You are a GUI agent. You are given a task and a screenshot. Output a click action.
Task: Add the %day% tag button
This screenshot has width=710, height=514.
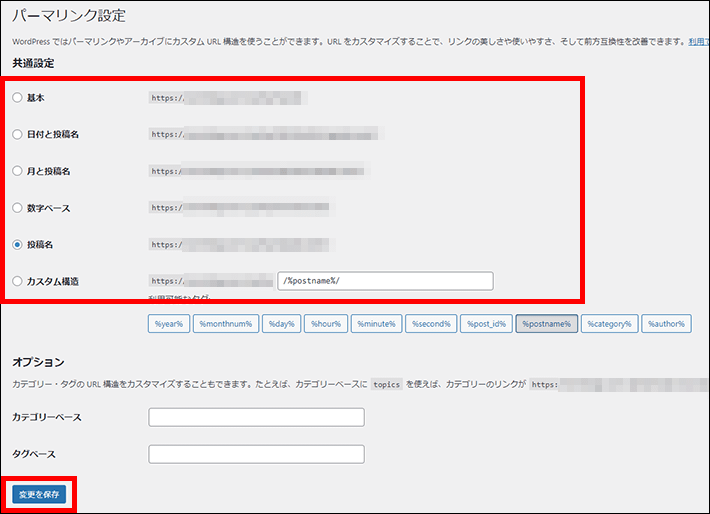pyautogui.click(x=282, y=324)
